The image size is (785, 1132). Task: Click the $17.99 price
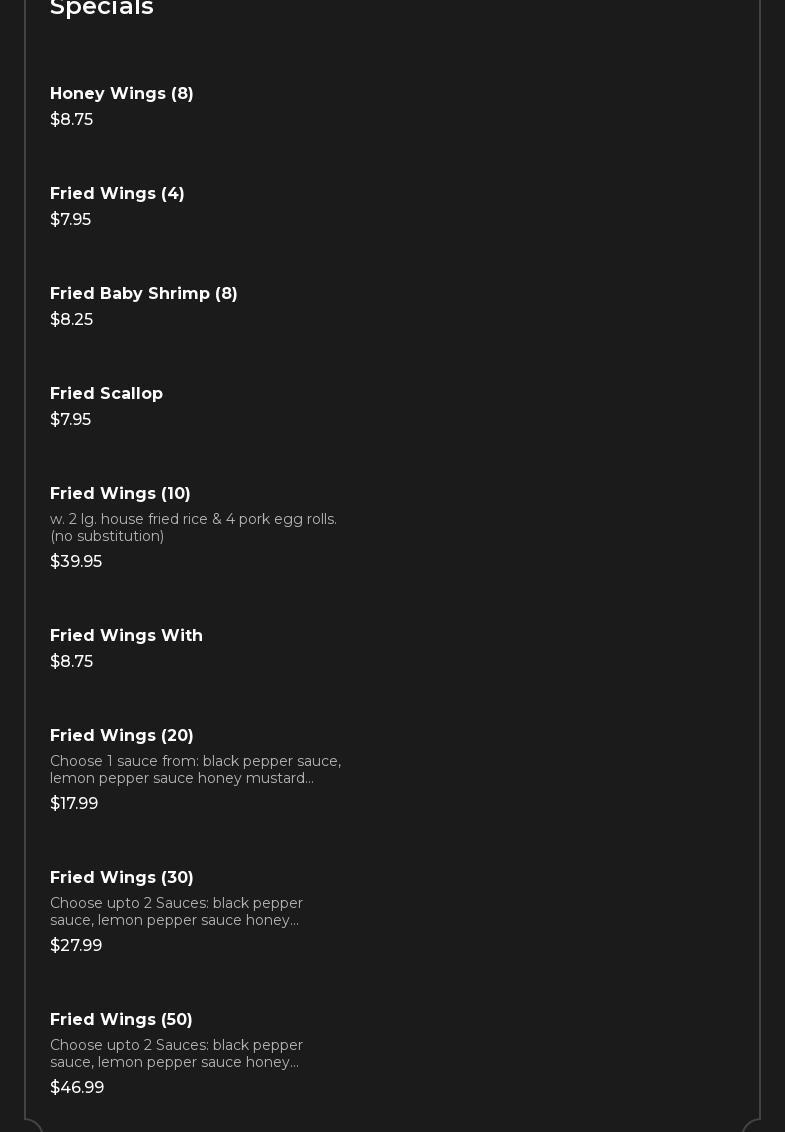point(74,804)
